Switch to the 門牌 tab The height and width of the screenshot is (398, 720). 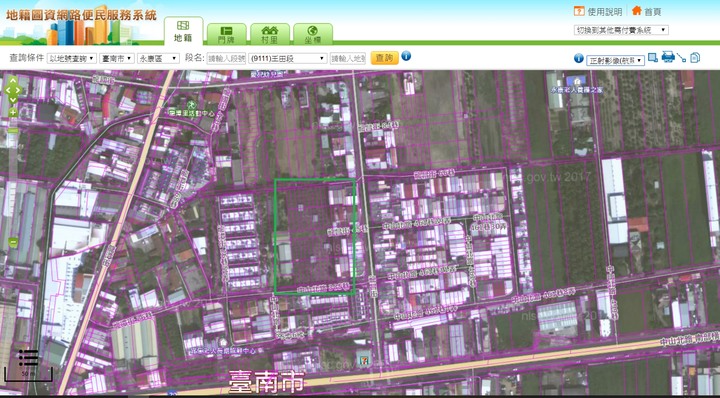point(226,34)
